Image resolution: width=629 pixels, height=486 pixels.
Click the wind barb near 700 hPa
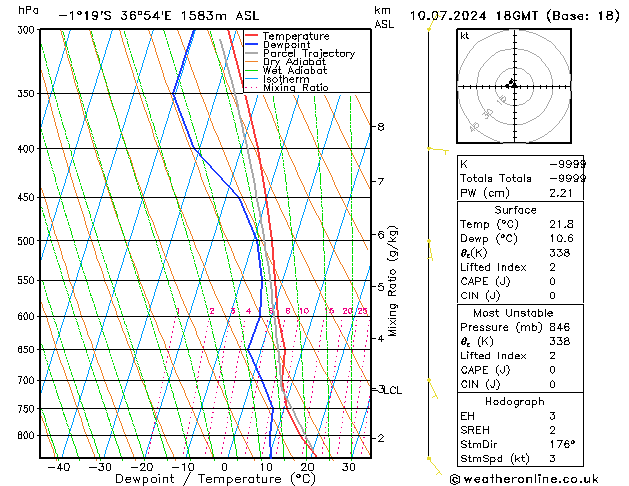pyautogui.click(x=433, y=388)
